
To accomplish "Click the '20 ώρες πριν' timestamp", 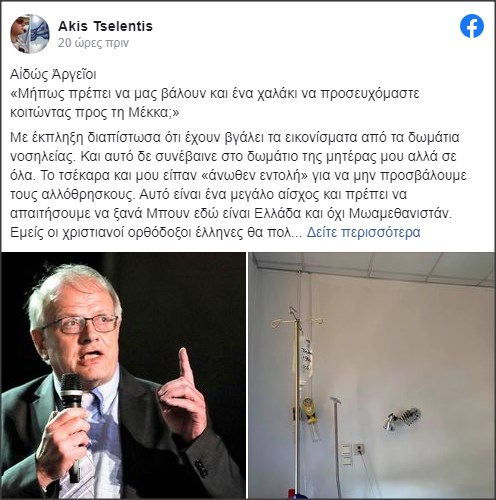I will coord(93,43).
